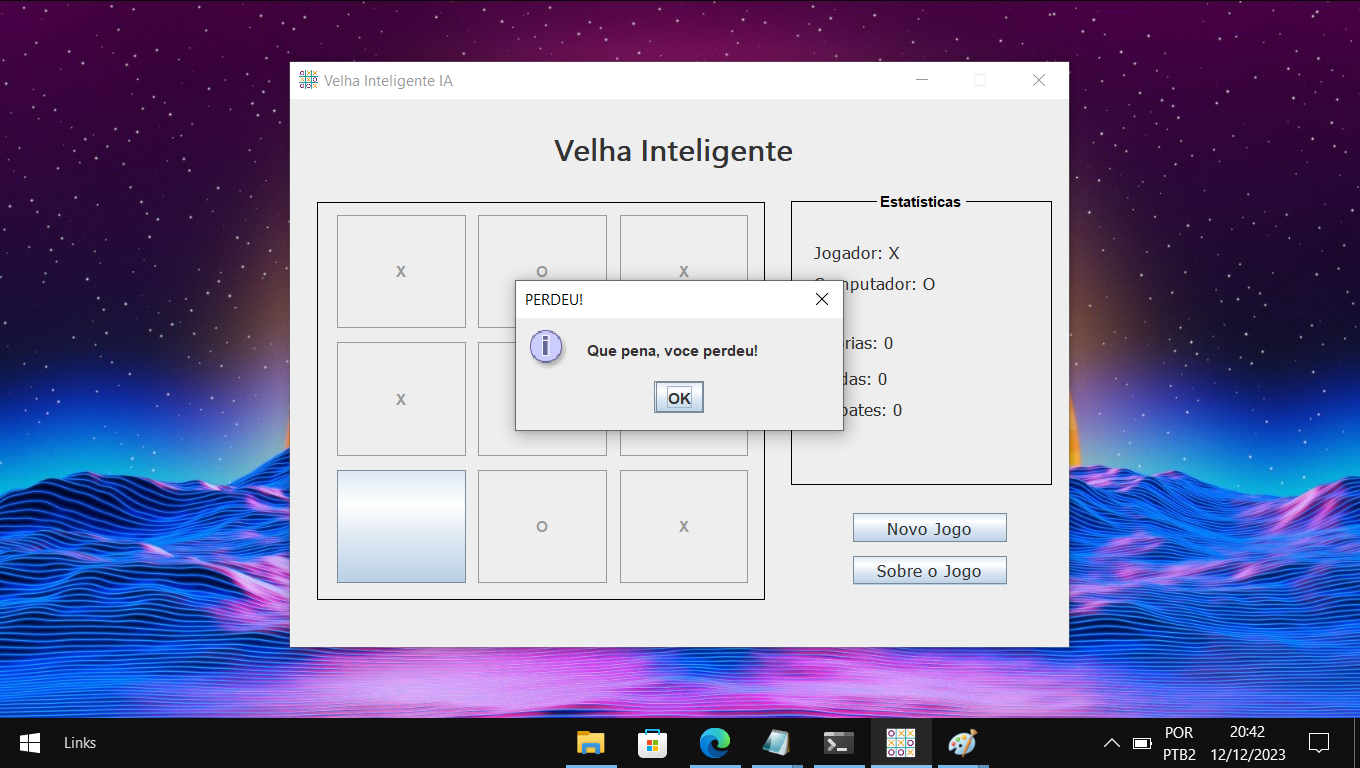Open File Explorer from the taskbar
Screen dimensions: 1360x768
click(591, 743)
